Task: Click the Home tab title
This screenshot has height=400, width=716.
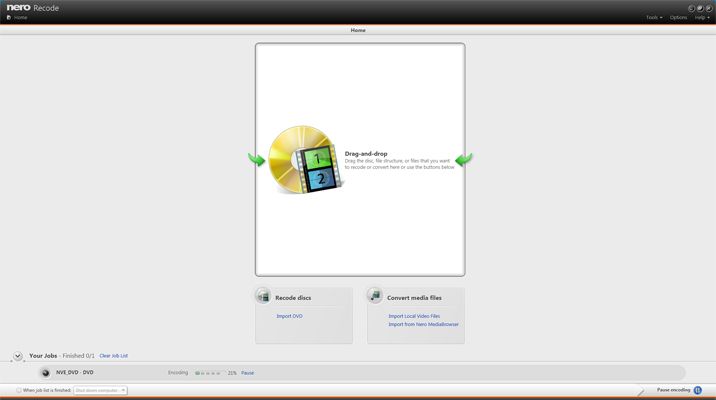Action: [358, 30]
